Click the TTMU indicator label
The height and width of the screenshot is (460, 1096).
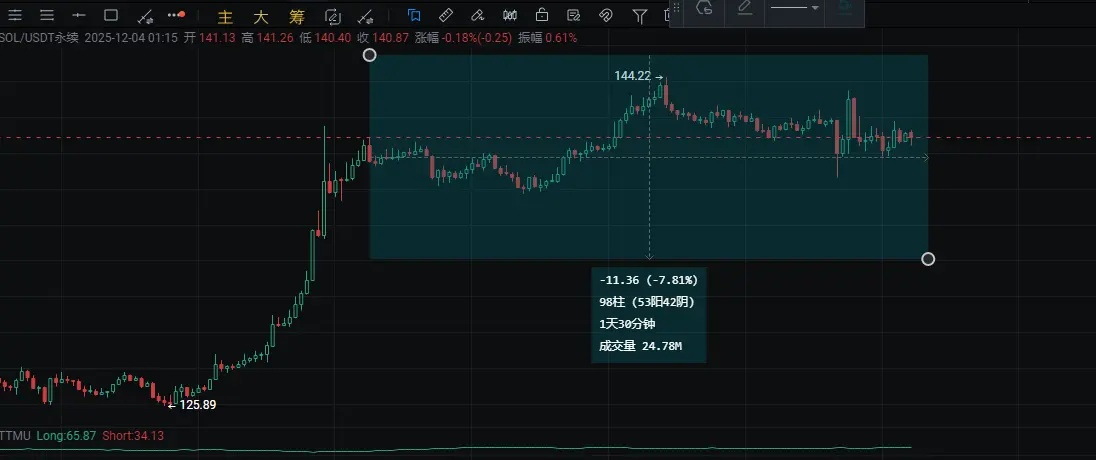(x=15, y=436)
